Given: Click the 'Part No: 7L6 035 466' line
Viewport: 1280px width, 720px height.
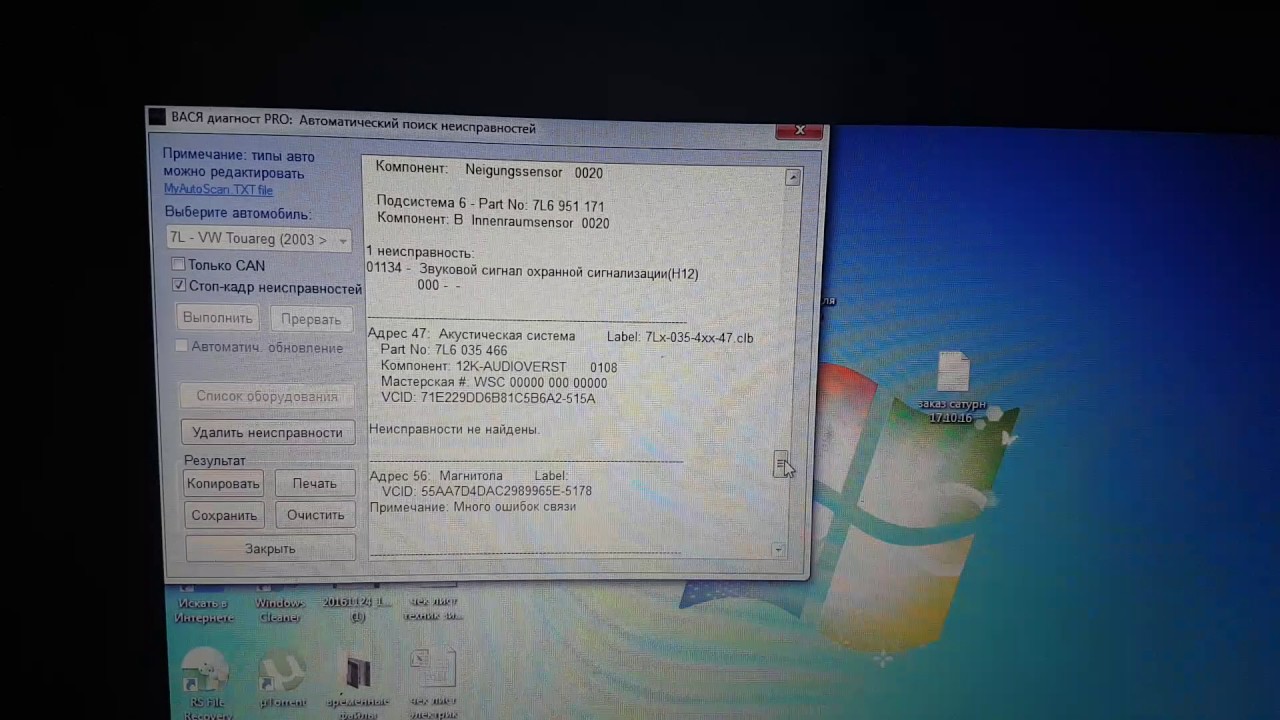Looking at the screenshot, I should pos(444,350).
